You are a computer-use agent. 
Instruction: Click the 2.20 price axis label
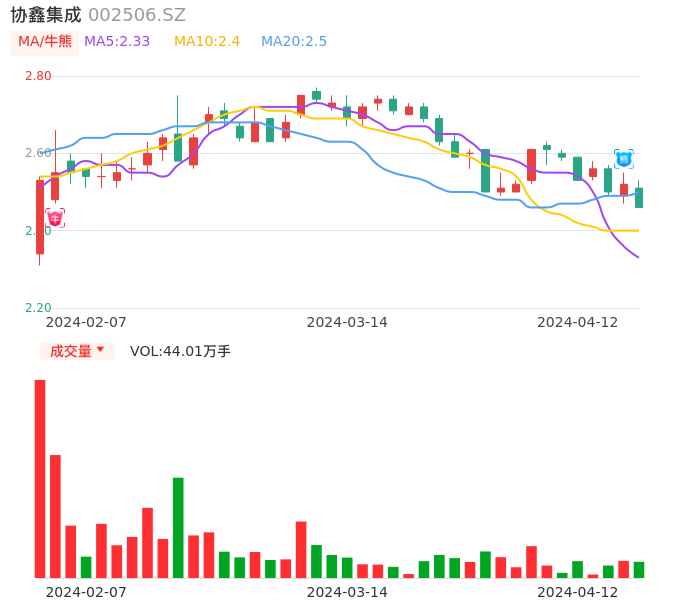click(38, 308)
